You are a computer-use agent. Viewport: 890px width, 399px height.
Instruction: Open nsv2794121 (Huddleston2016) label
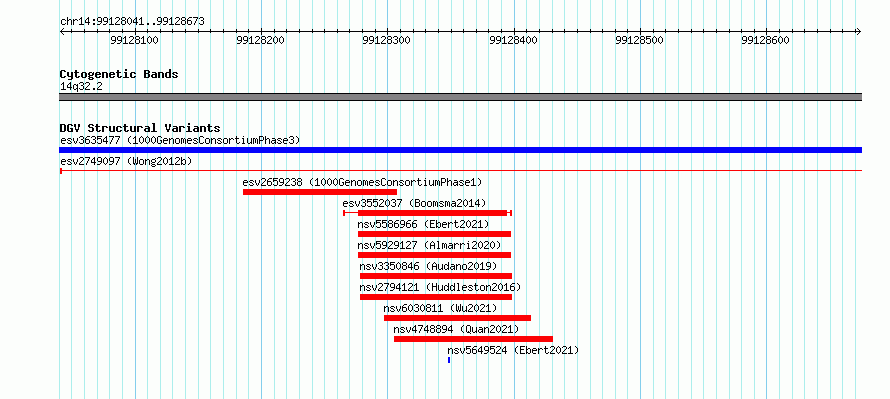440,287
